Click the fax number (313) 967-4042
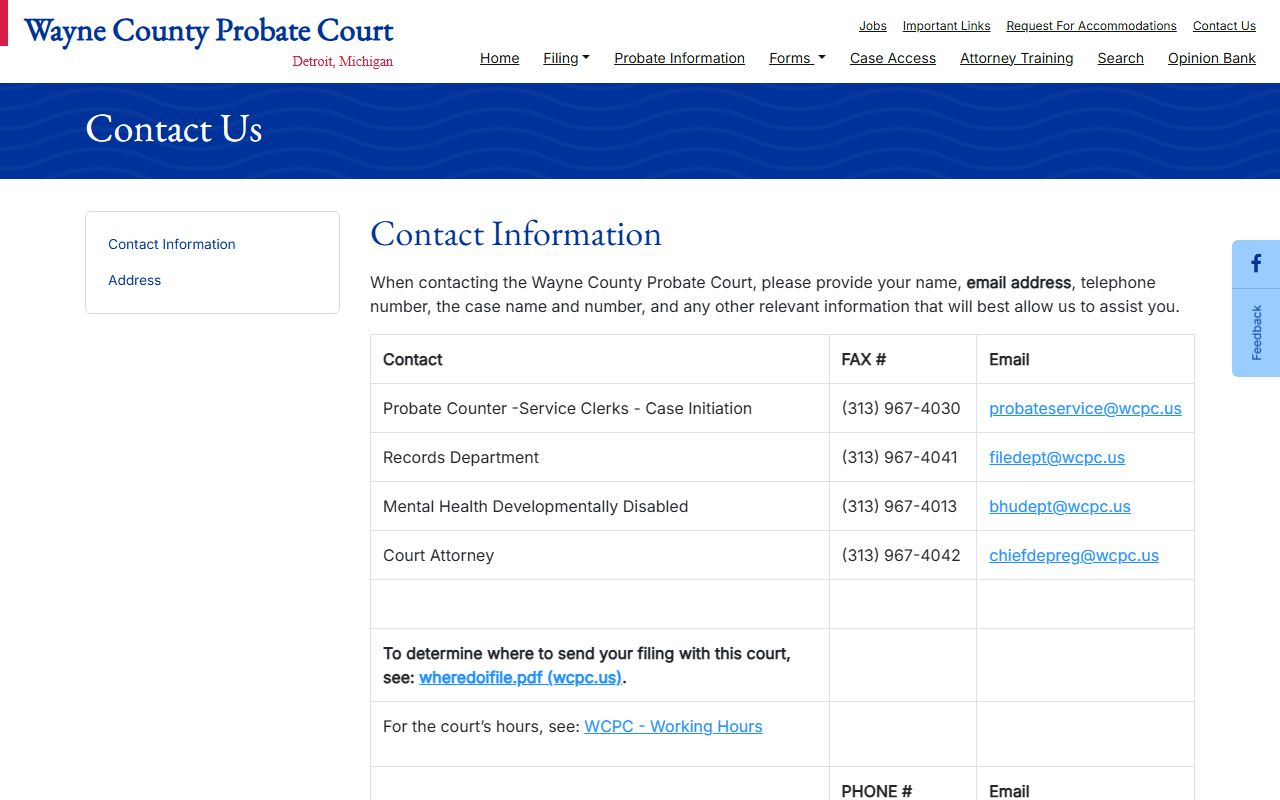Screen dimensions: 1280x800 pyautogui.click(x=901, y=555)
